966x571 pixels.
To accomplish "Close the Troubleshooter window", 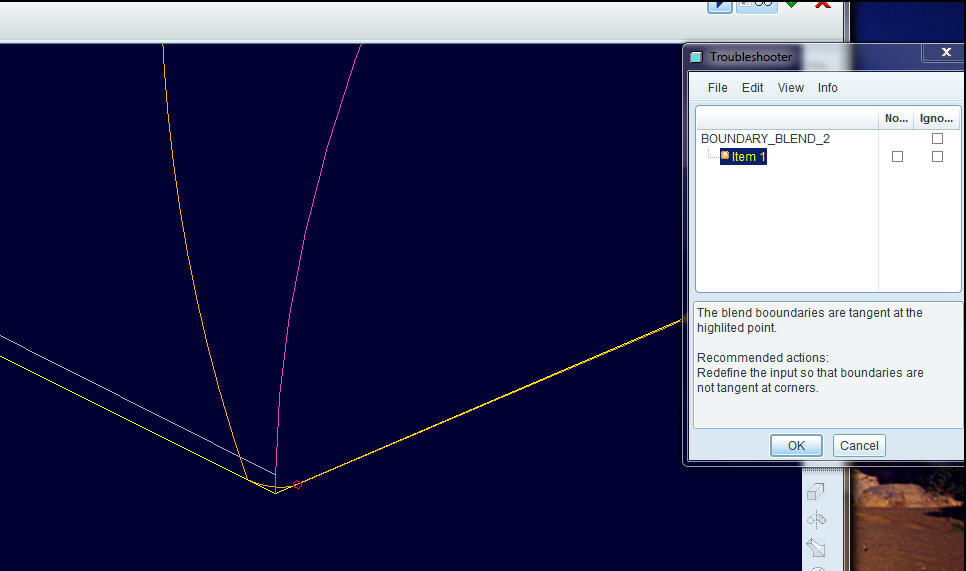I will point(946,52).
